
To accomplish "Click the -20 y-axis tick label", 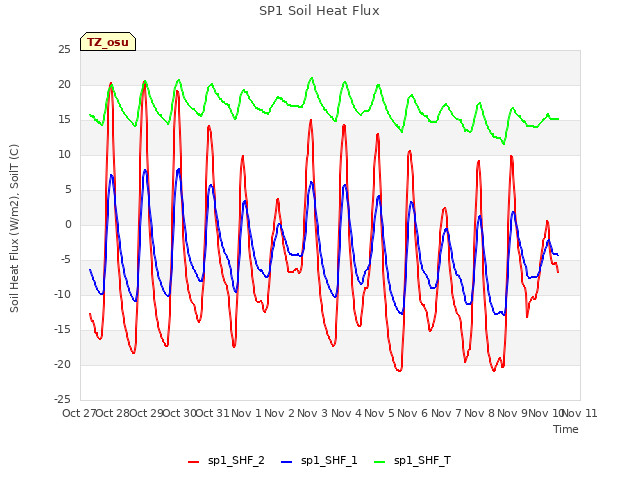I will pyautogui.click(x=63, y=365).
